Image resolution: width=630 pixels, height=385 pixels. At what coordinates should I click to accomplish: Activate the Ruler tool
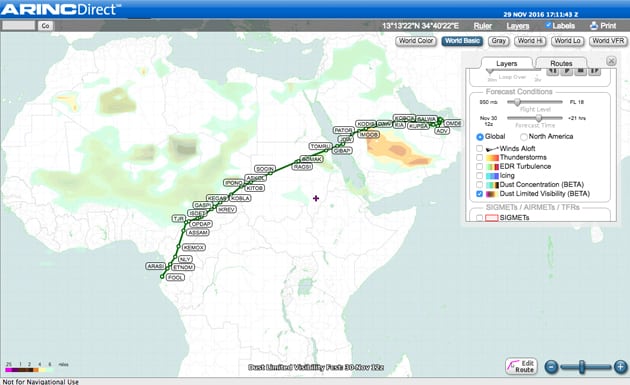(x=483, y=26)
